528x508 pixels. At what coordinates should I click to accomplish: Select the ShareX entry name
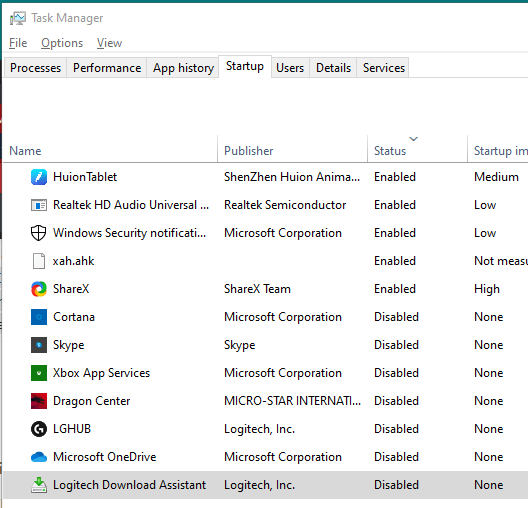(x=71, y=289)
